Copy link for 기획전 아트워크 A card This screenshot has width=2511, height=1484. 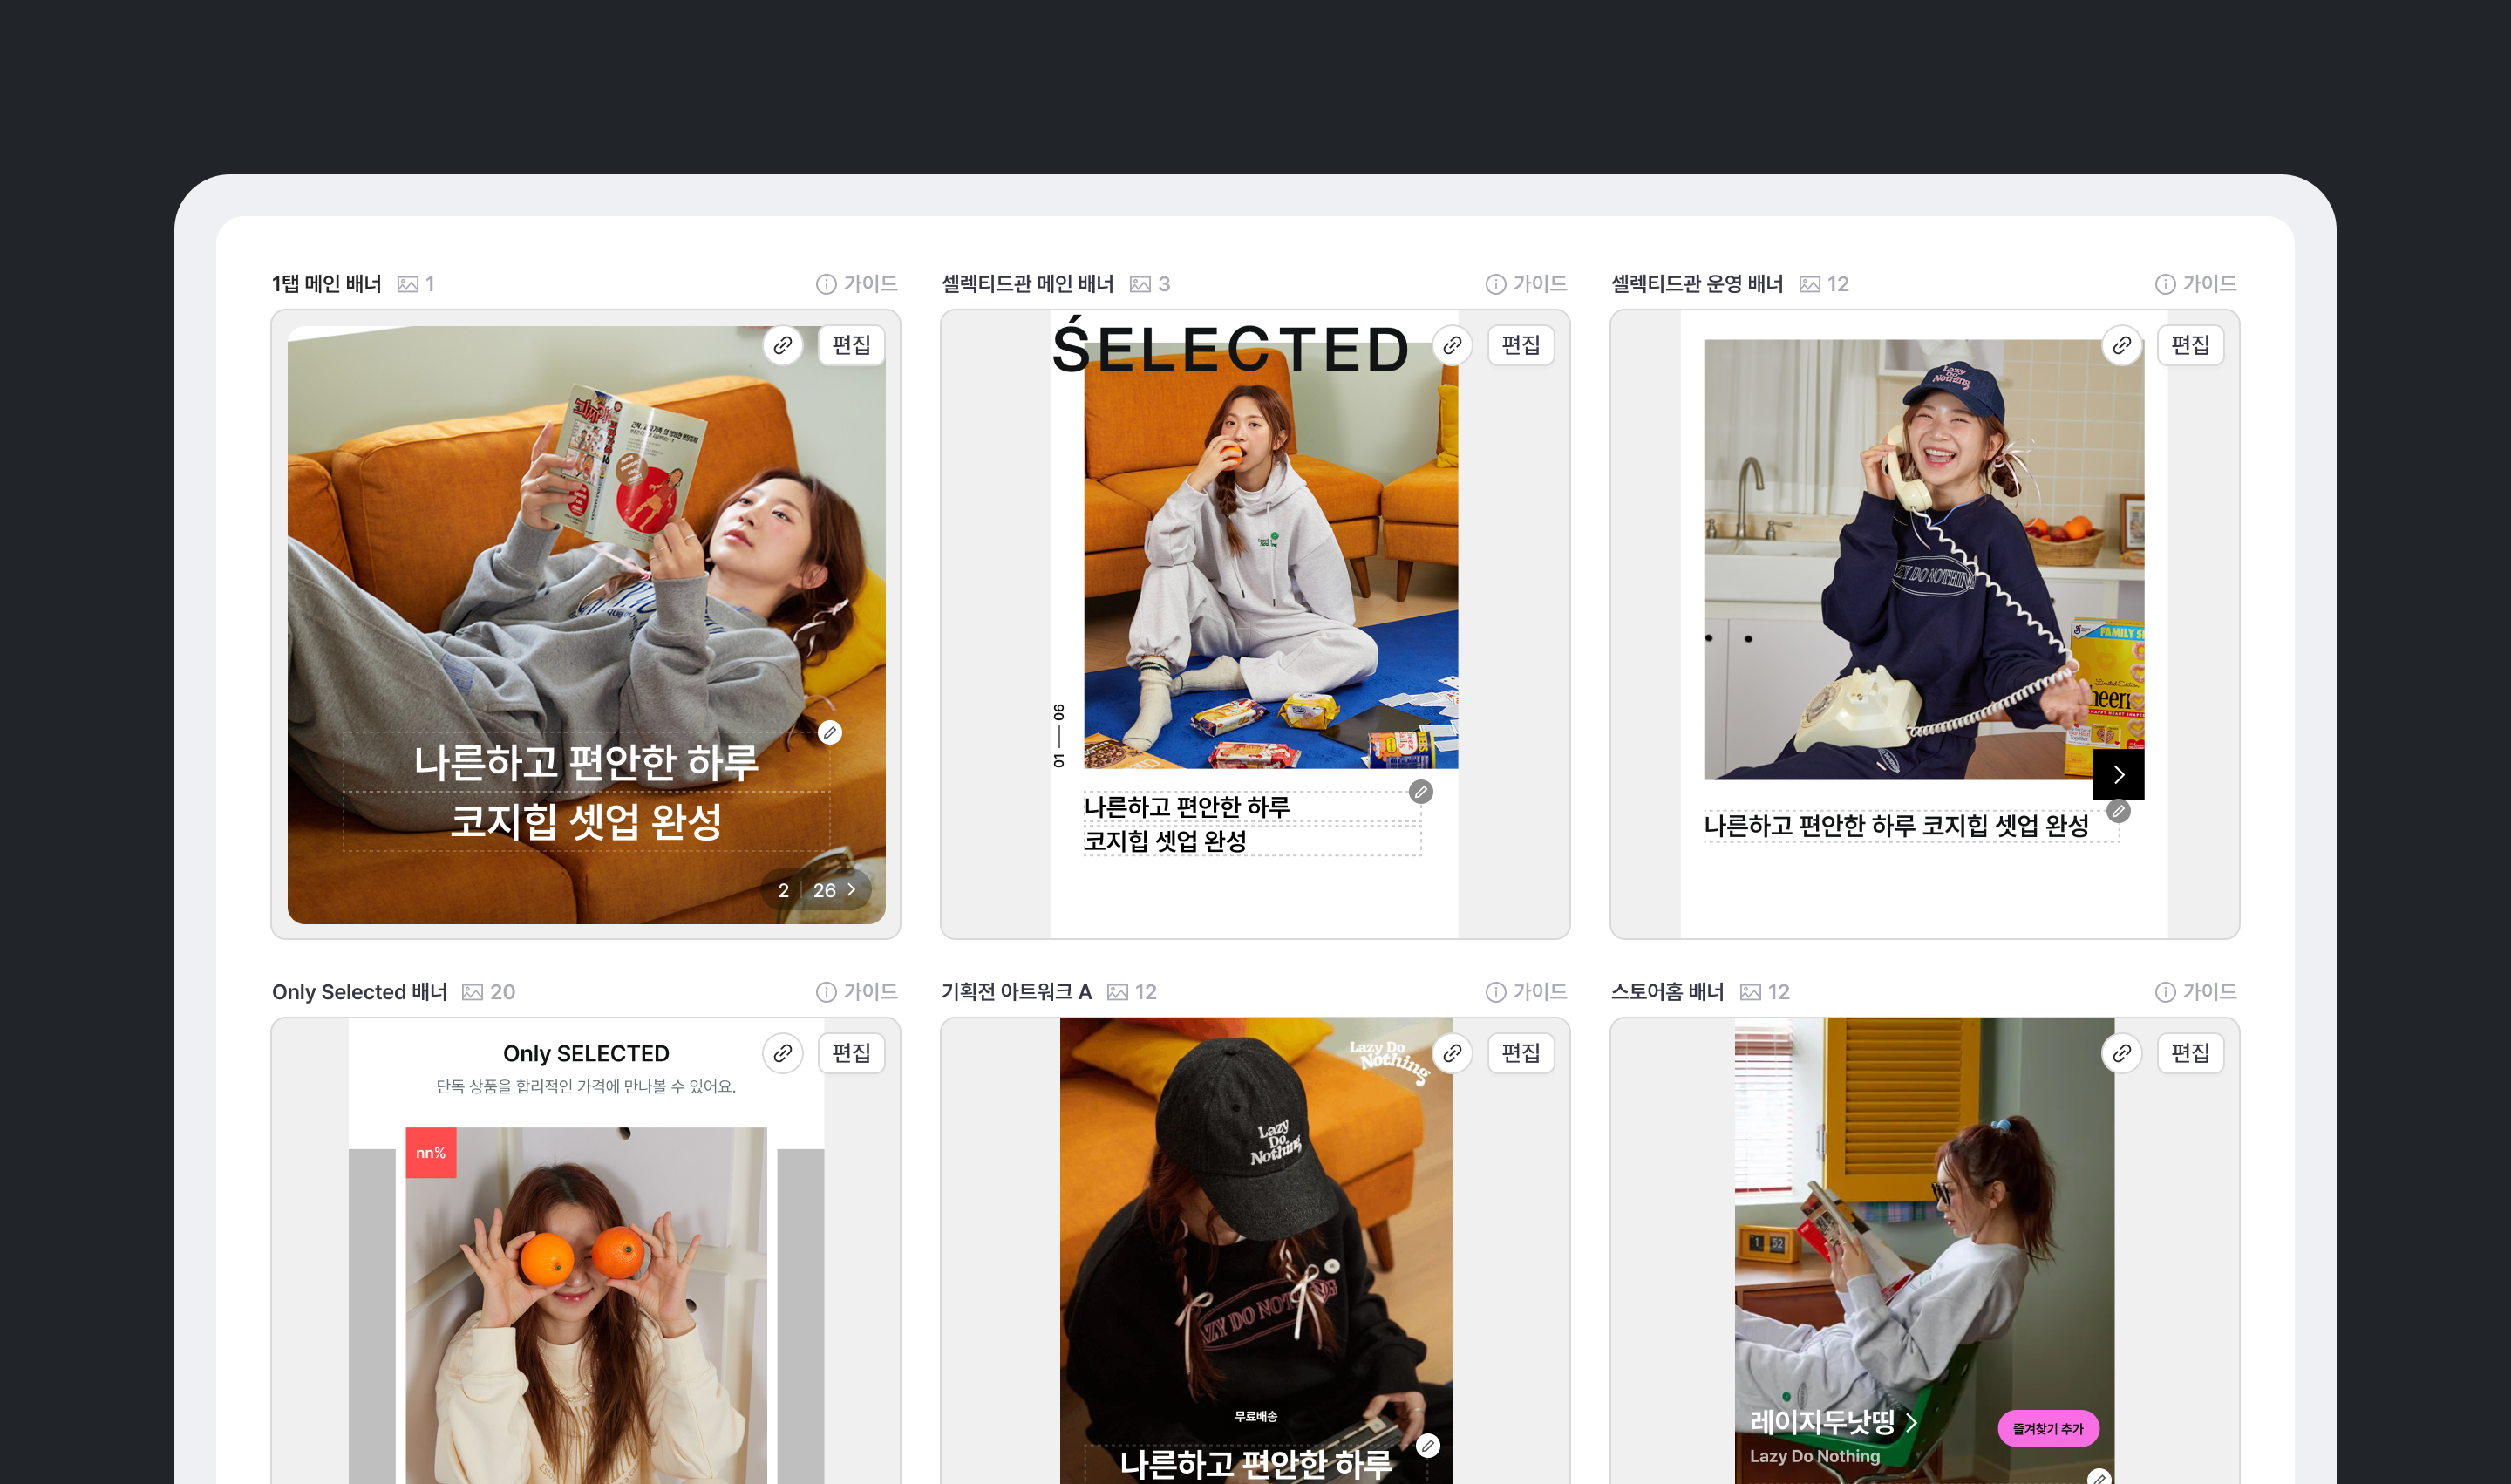(1452, 1053)
